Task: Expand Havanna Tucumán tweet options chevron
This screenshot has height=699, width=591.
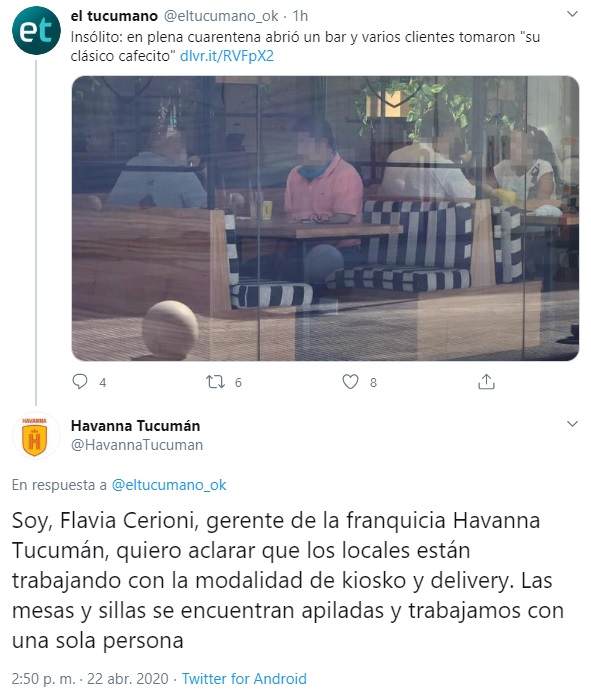Action: [x=572, y=424]
